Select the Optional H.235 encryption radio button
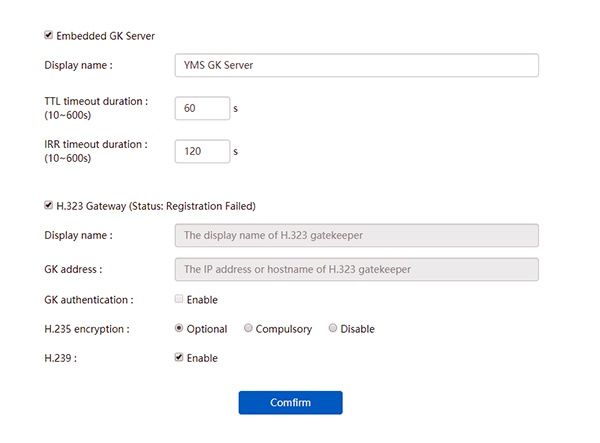Viewport: 600px width, 443px height. (x=179, y=328)
